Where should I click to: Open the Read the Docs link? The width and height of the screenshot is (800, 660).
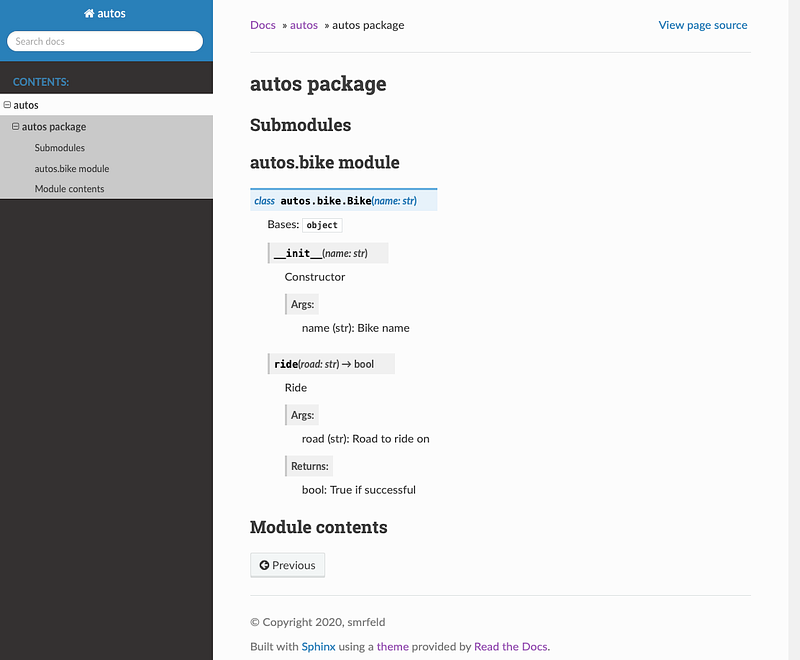click(511, 647)
